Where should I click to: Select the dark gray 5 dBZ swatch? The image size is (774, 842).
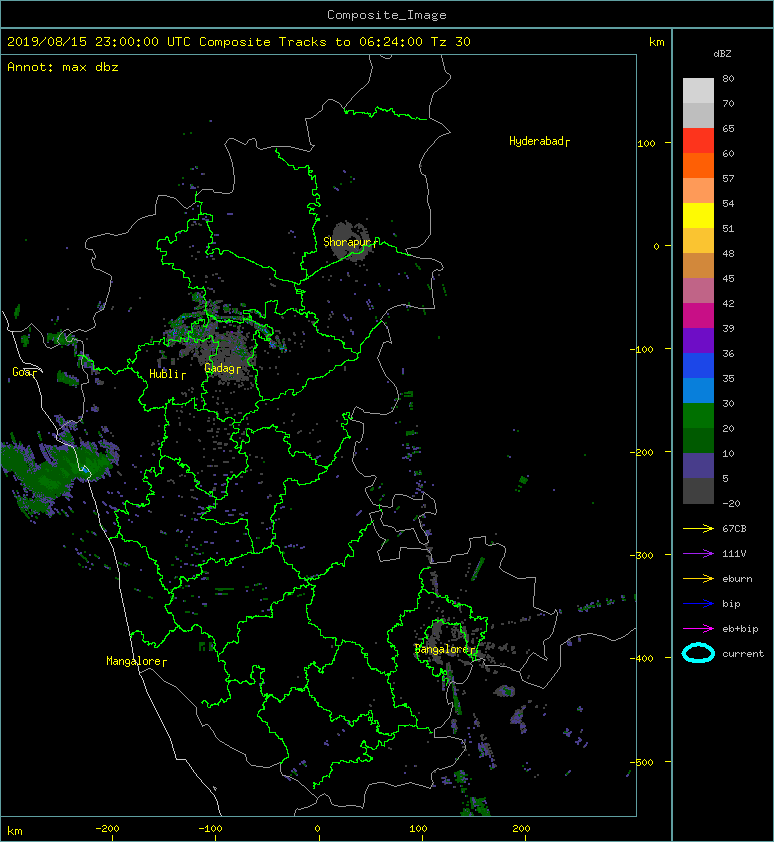pyautogui.click(x=698, y=490)
